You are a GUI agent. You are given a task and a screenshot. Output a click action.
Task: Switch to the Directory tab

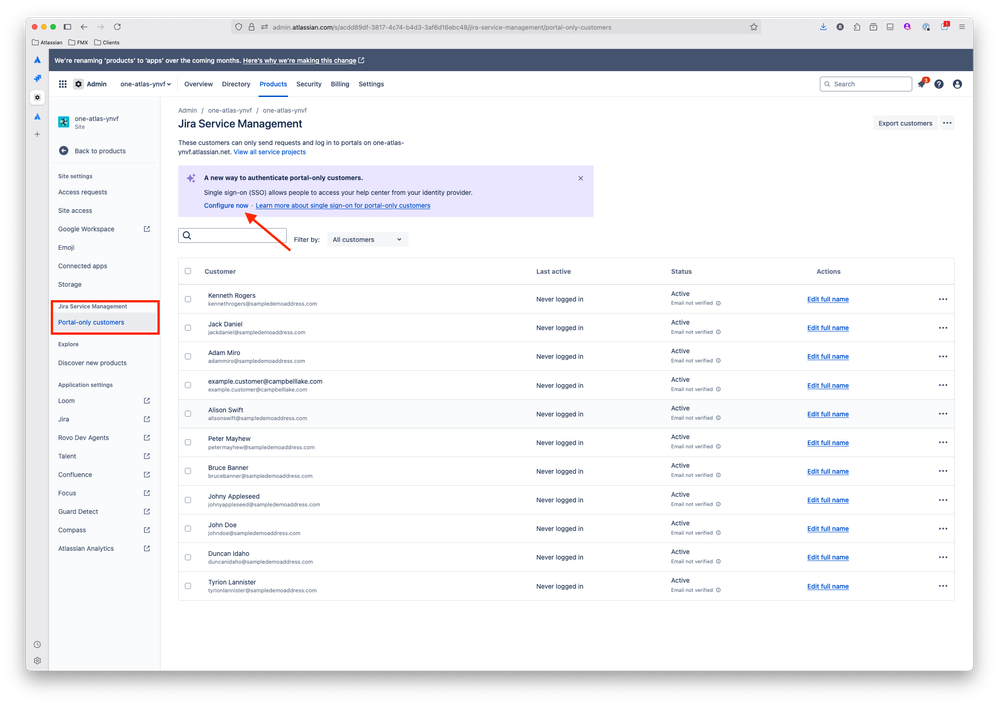tap(236, 84)
